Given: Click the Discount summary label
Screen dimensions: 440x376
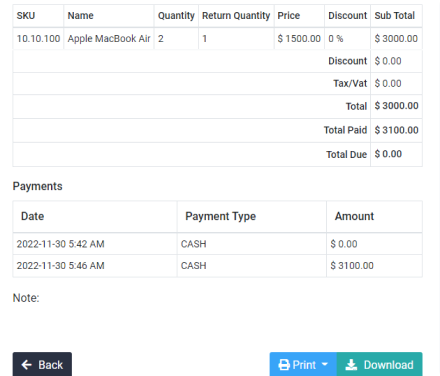Looking at the screenshot, I should pyautogui.click(x=348, y=61).
